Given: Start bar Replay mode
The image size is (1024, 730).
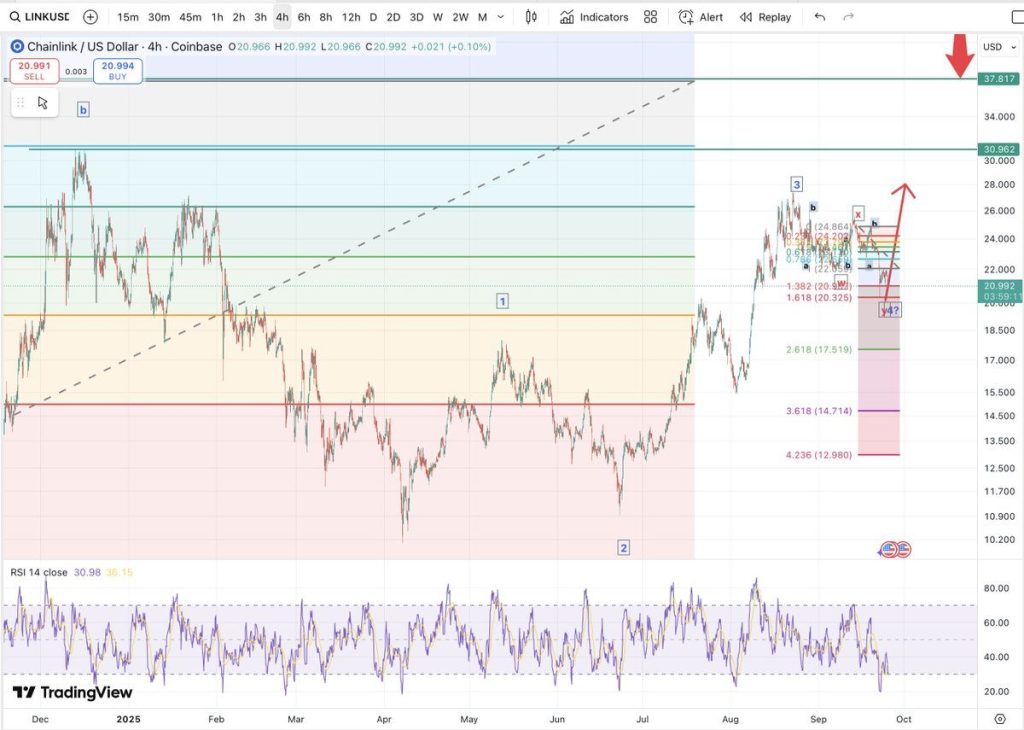Looking at the screenshot, I should click(x=765, y=17).
